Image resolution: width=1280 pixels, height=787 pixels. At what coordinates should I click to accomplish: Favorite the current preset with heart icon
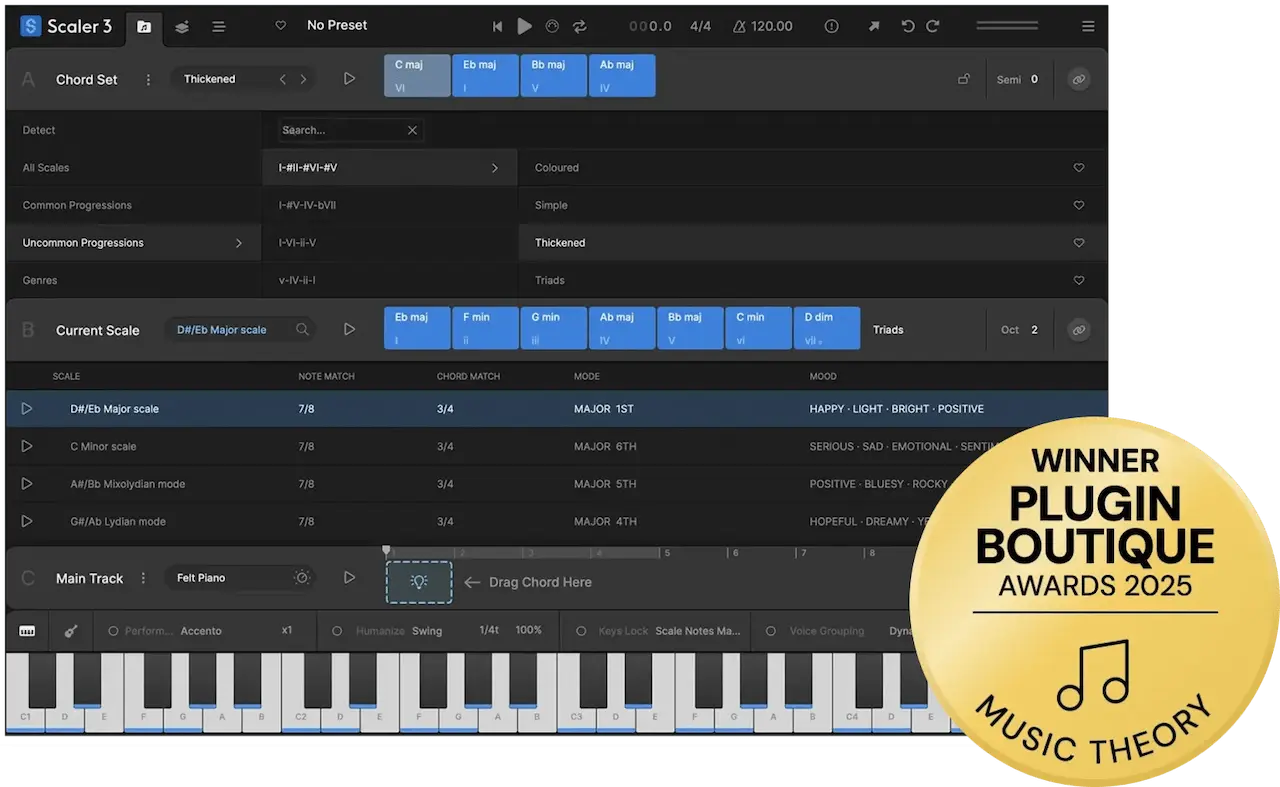(x=280, y=26)
